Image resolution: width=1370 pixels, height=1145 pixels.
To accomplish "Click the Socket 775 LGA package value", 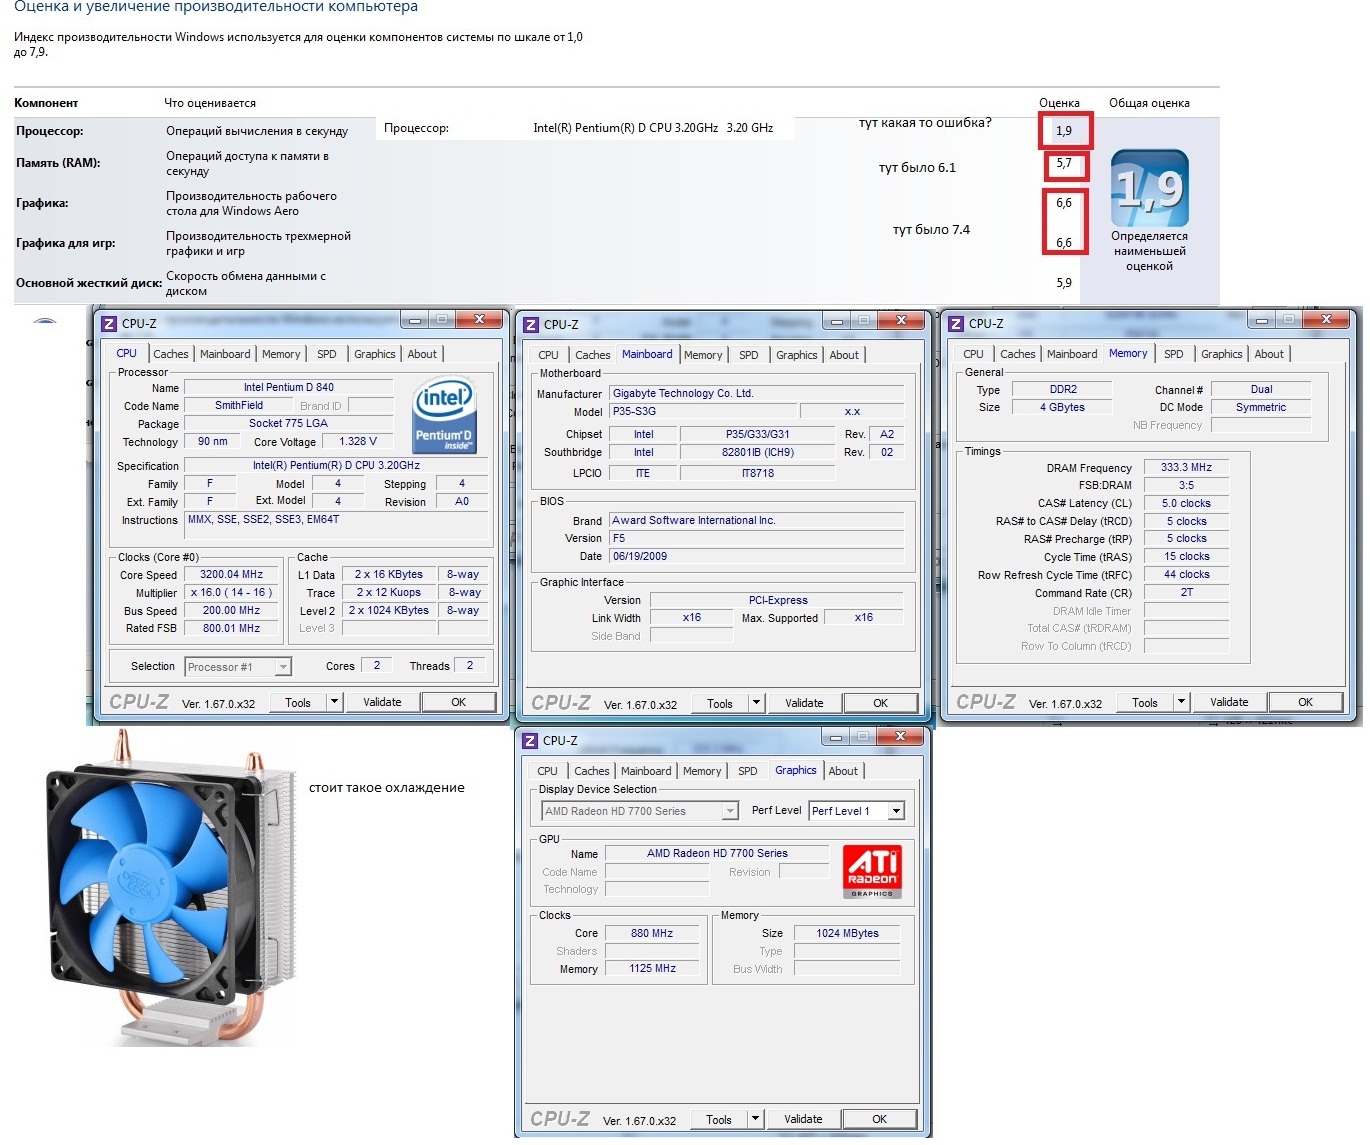I will [289, 424].
